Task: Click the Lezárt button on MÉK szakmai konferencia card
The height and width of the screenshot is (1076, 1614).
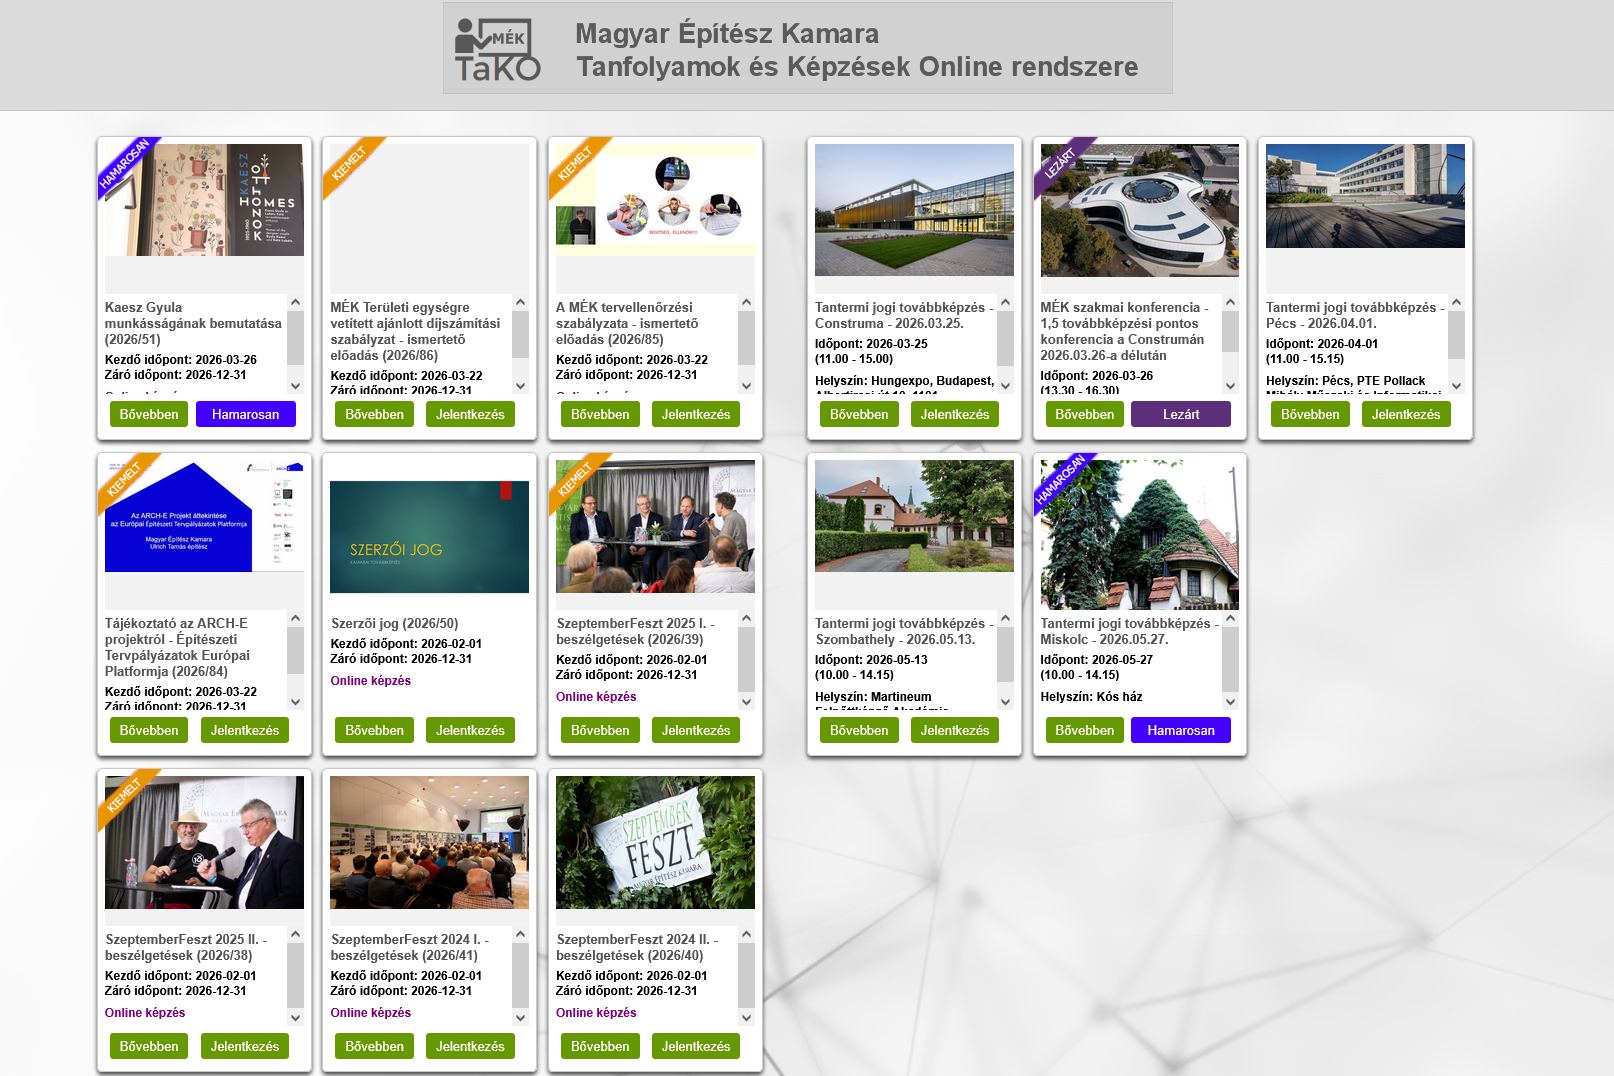Action: pos(1180,414)
